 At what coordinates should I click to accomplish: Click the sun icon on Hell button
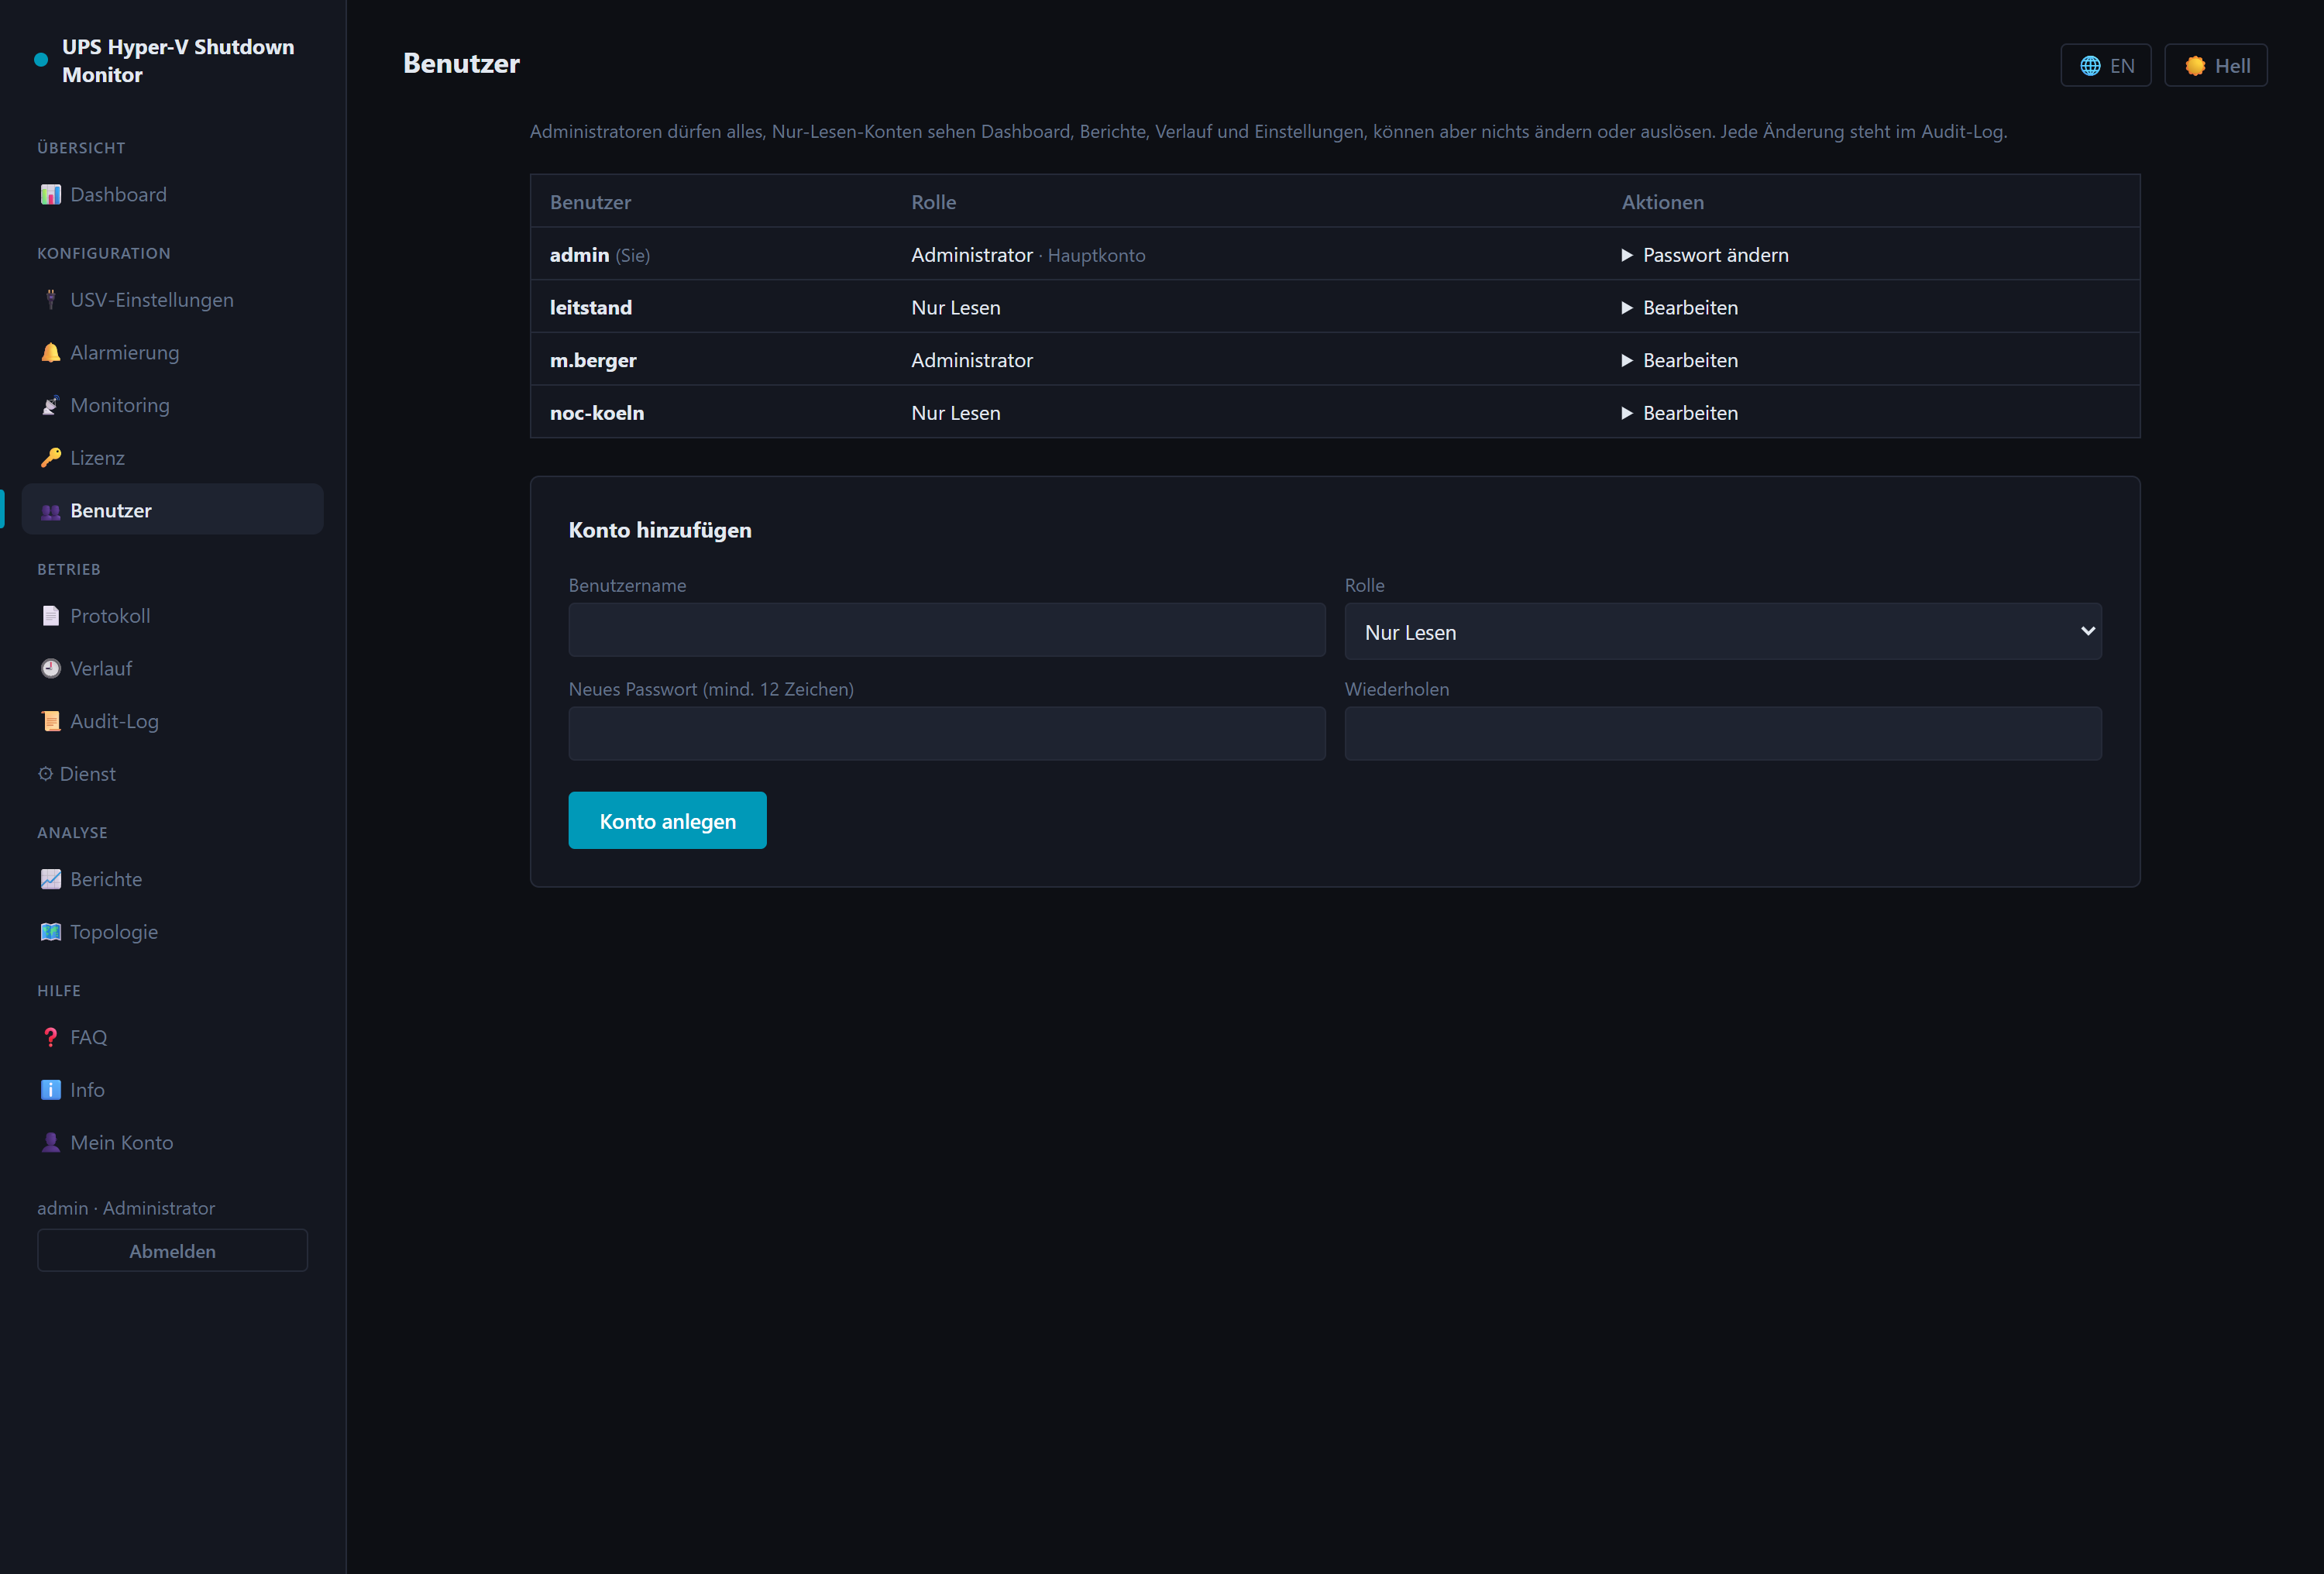coord(2195,66)
